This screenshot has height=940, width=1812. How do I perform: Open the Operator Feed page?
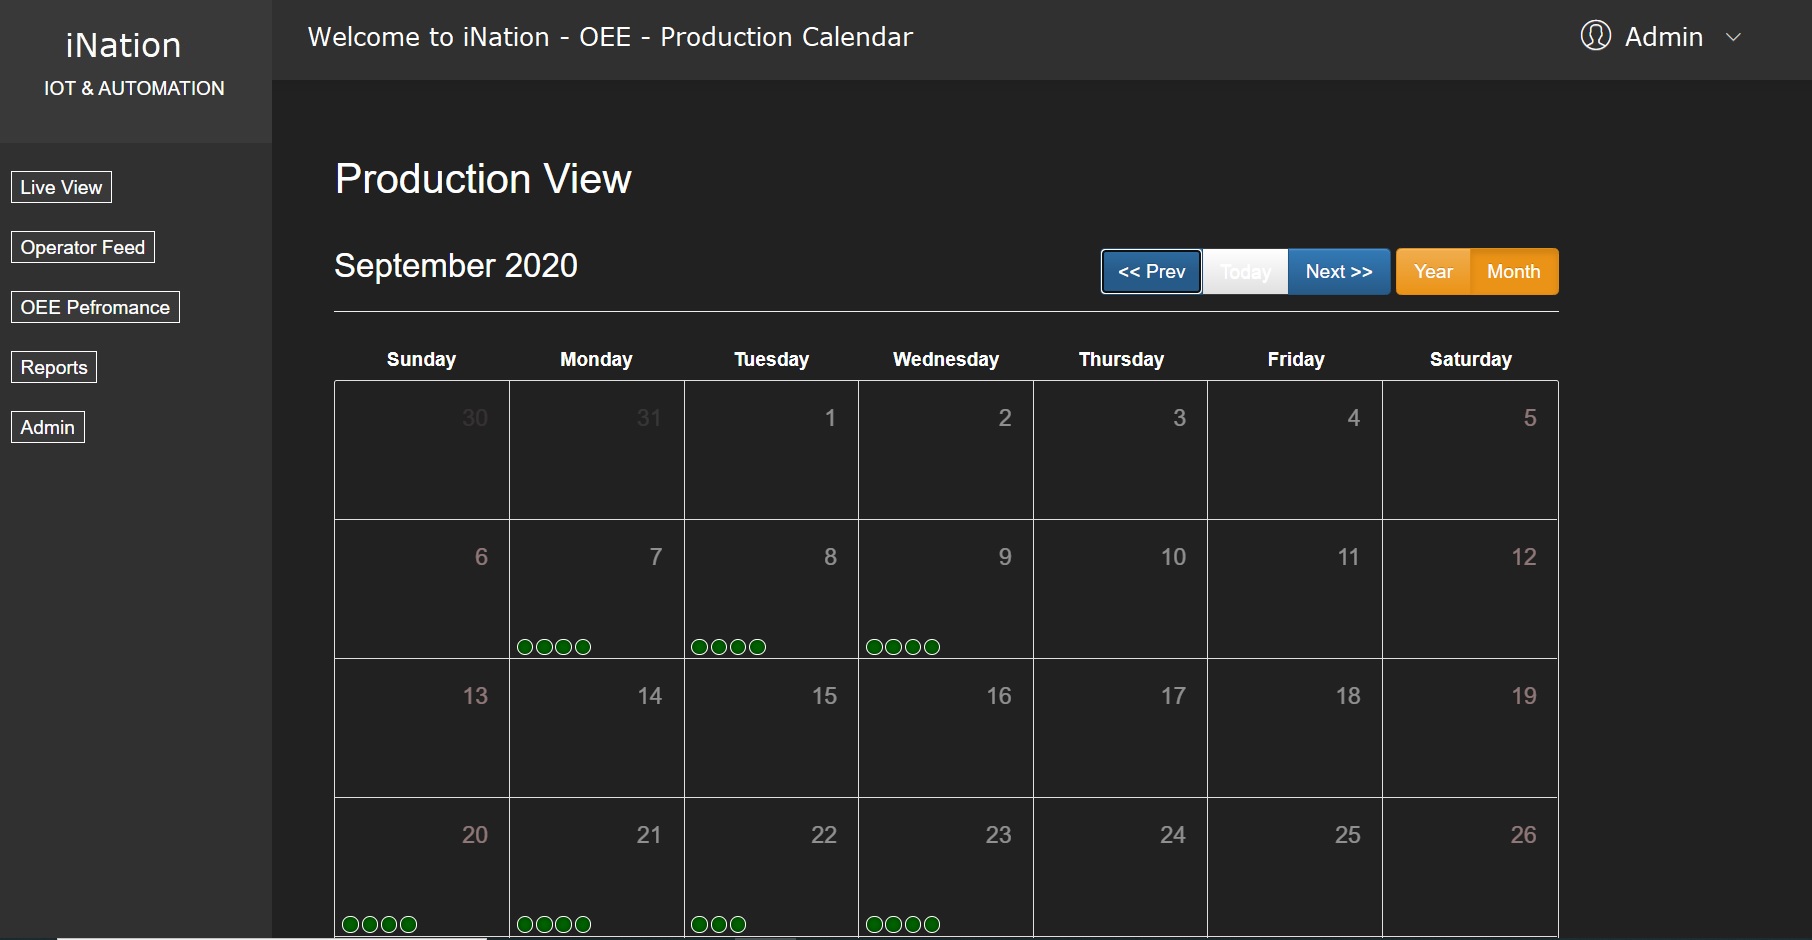click(83, 247)
